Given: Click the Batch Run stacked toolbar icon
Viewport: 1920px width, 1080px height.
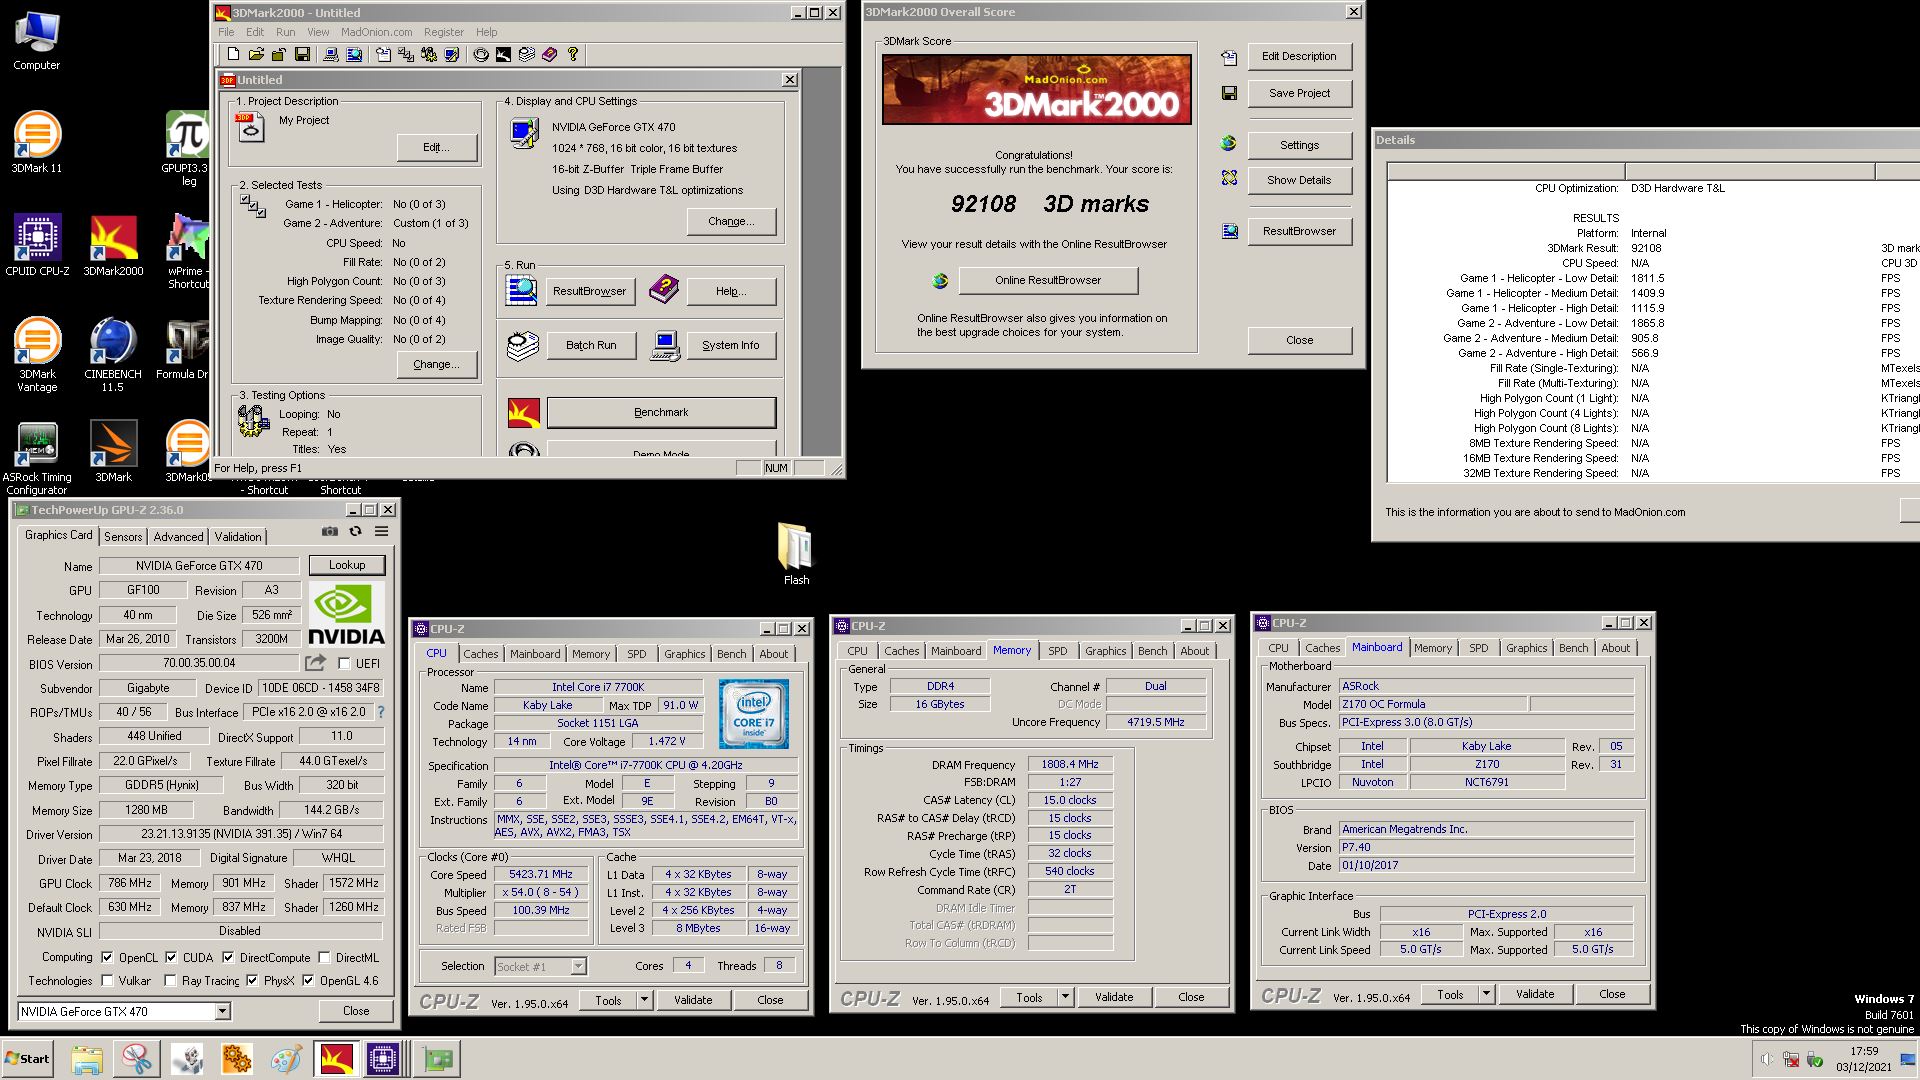Looking at the screenshot, I should [x=526, y=54].
